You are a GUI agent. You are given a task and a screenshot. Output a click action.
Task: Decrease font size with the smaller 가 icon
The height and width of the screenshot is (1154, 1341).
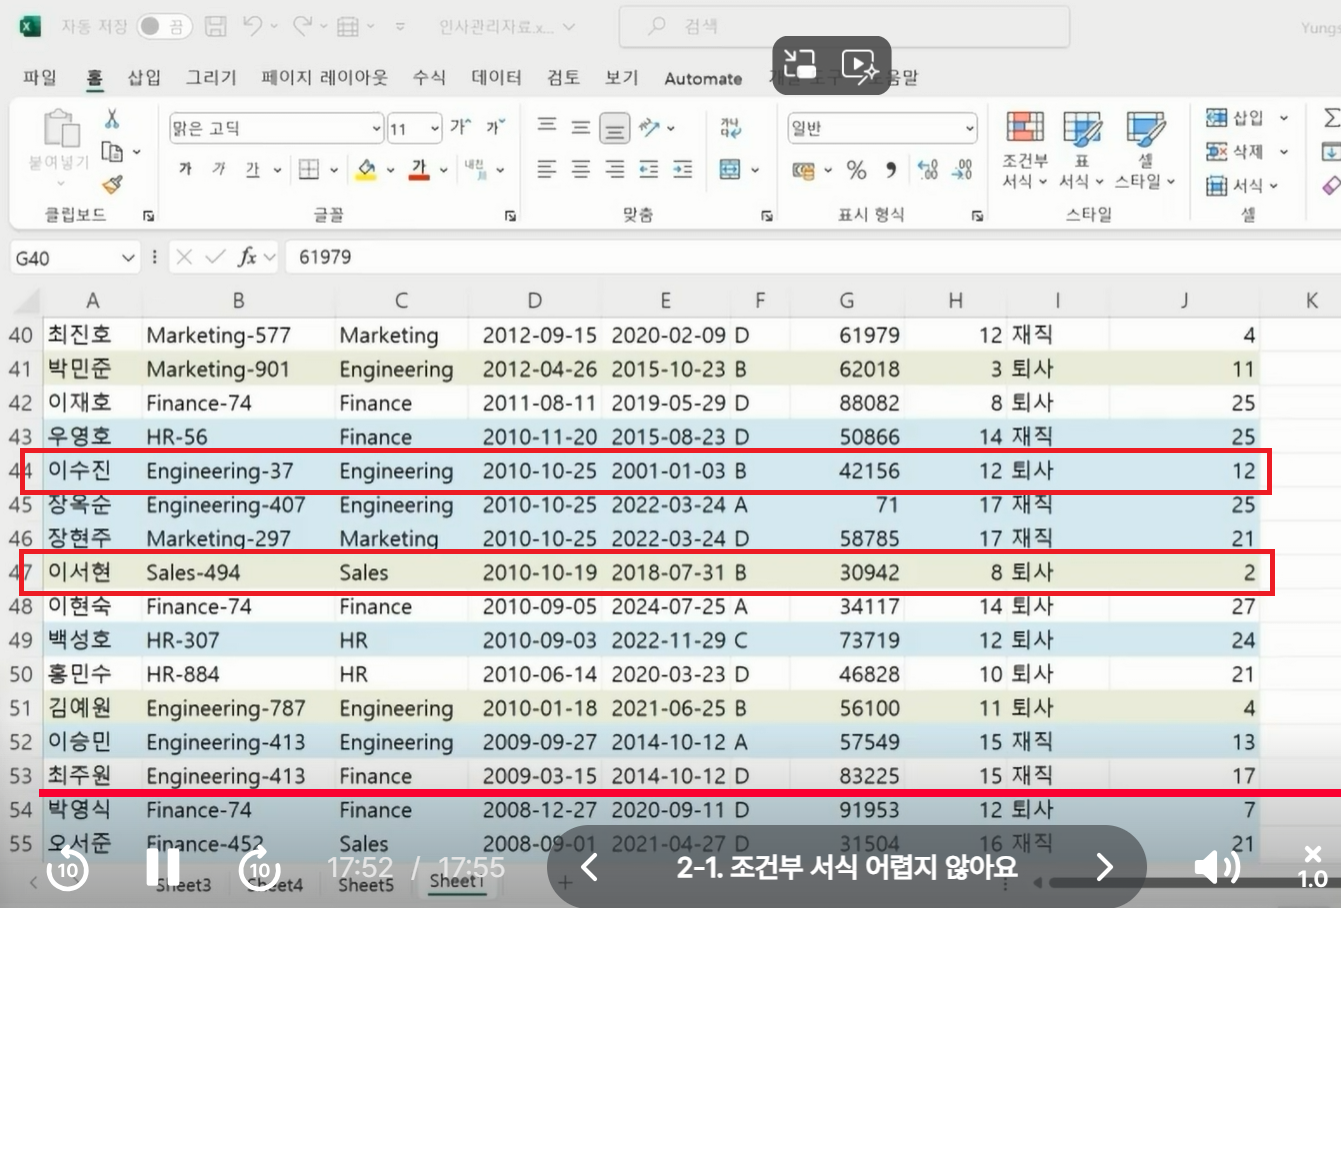coord(494,127)
